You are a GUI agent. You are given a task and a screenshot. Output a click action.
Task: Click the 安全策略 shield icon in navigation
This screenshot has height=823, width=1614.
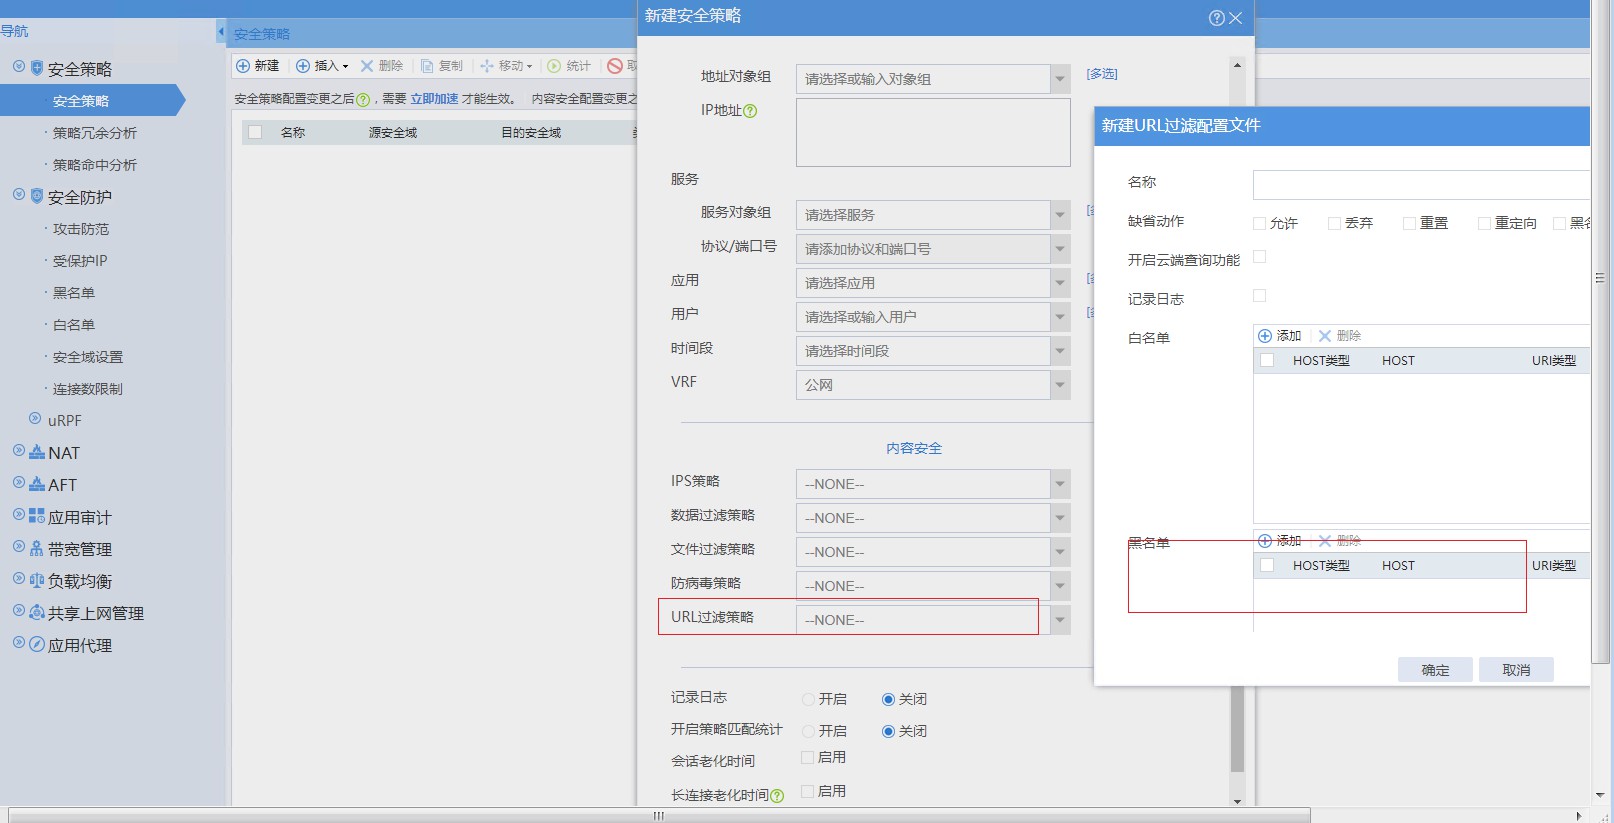[x=37, y=68]
